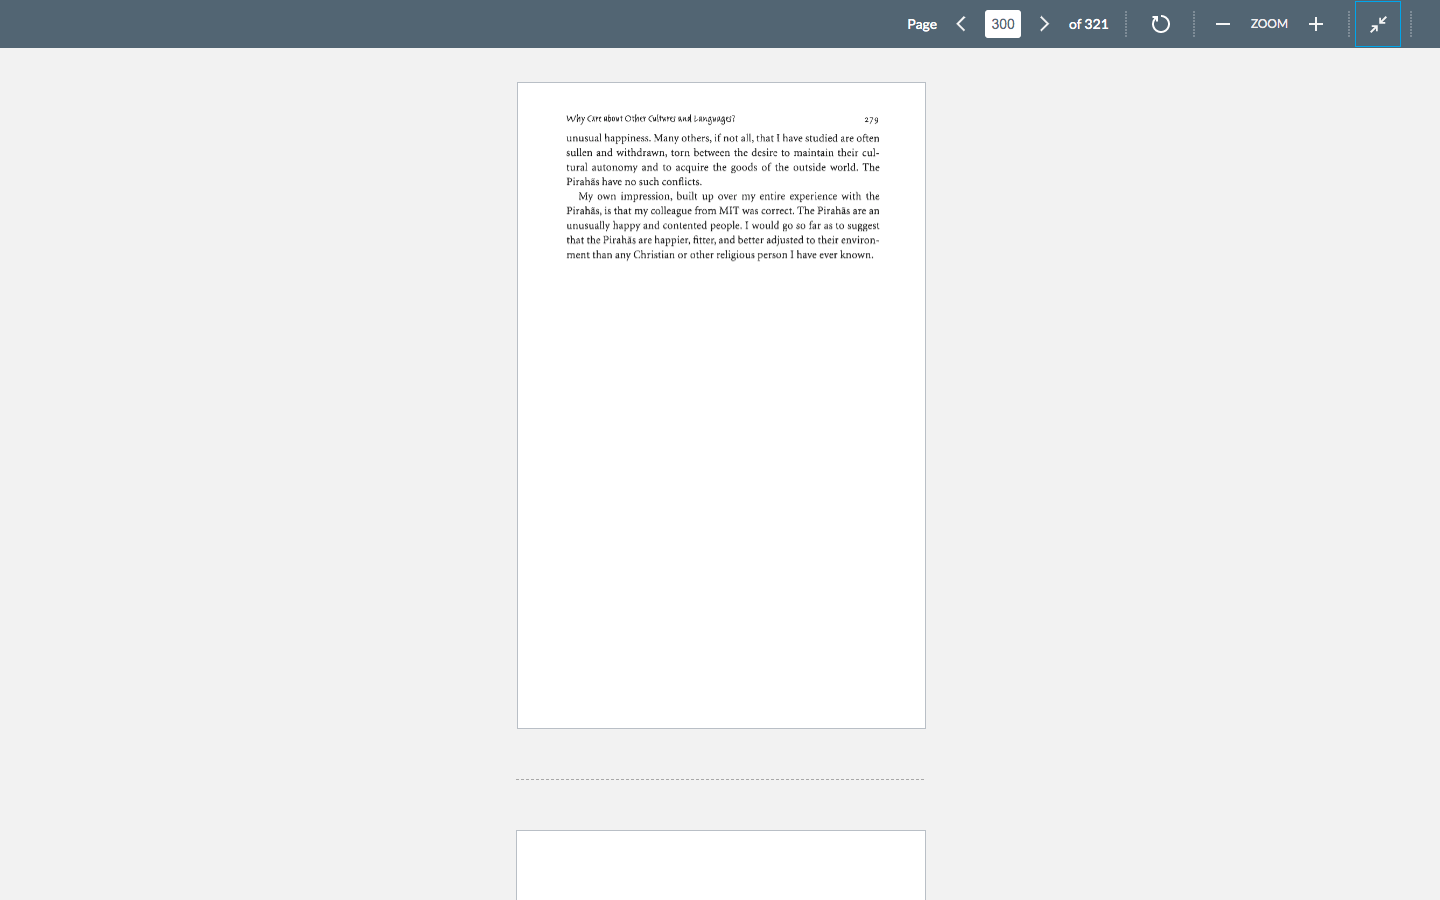This screenshot has height=900, width=1440.
Task: Open the next page with the arrow control
Action: coord(1044,23)
